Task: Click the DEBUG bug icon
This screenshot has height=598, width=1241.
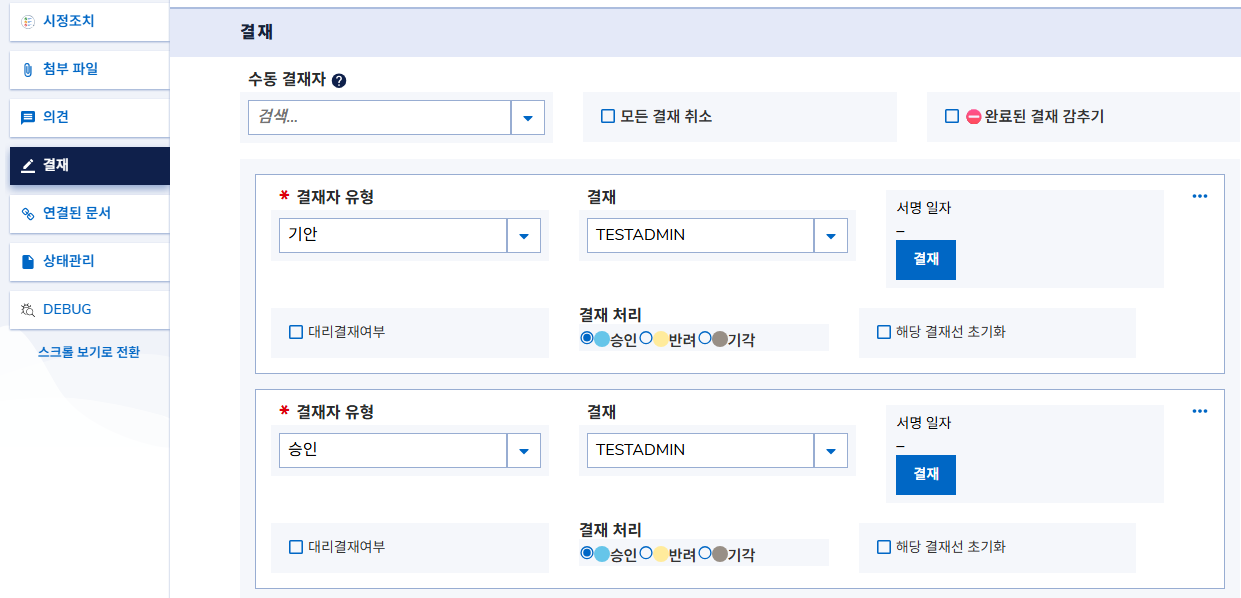Action: (28, 309)
